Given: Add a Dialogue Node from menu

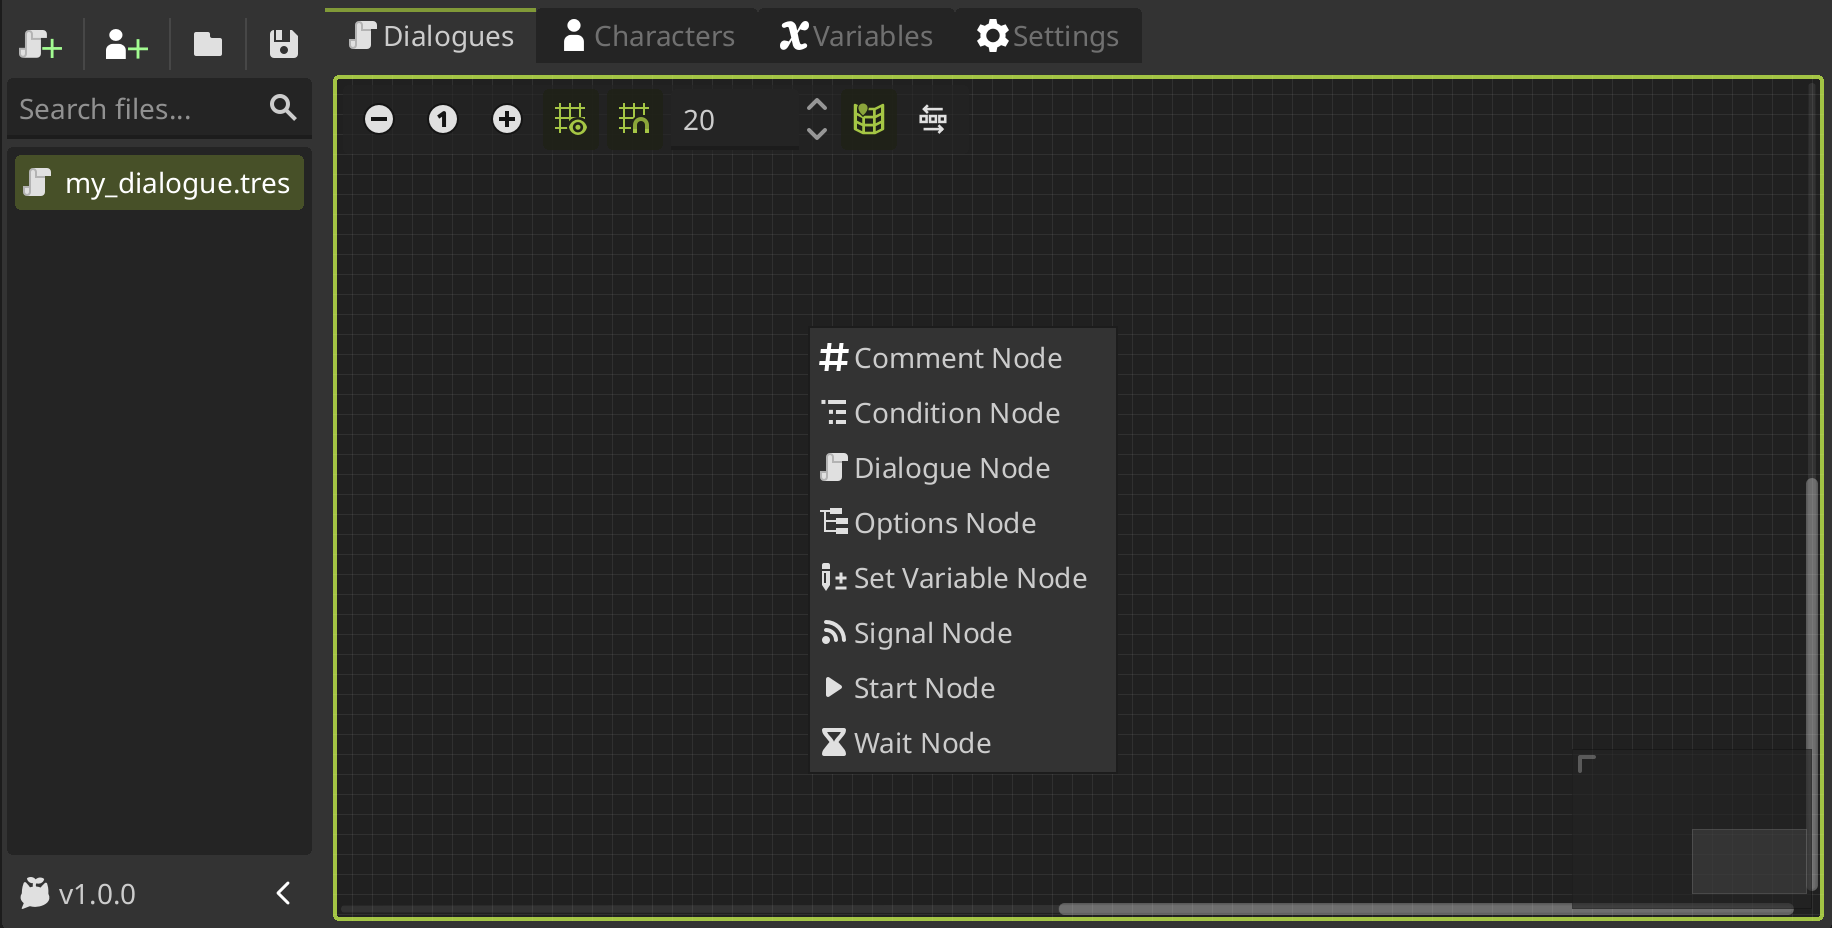Looking at the screenshot, I should (x=951, y=468).
